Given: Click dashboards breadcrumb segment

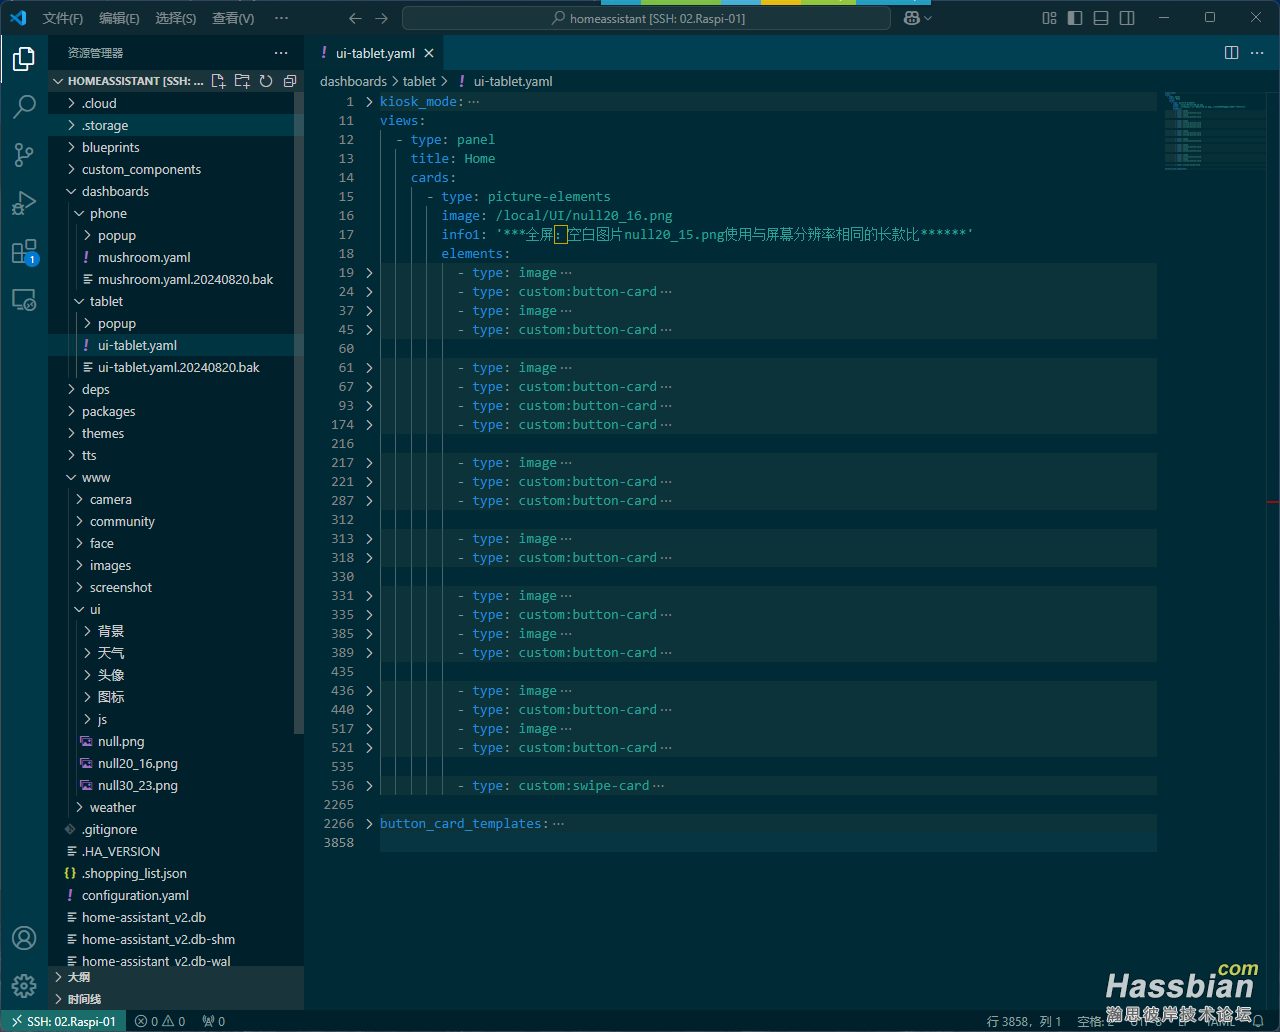Looking at the screenshot, I should (x=353, y=81).
